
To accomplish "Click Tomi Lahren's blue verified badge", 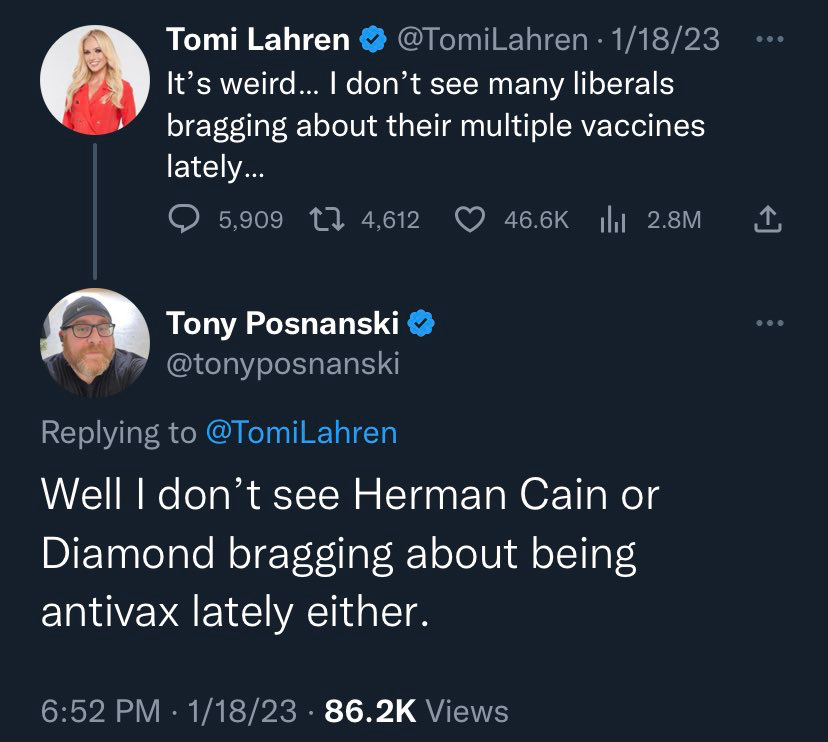I will (372, 40).
